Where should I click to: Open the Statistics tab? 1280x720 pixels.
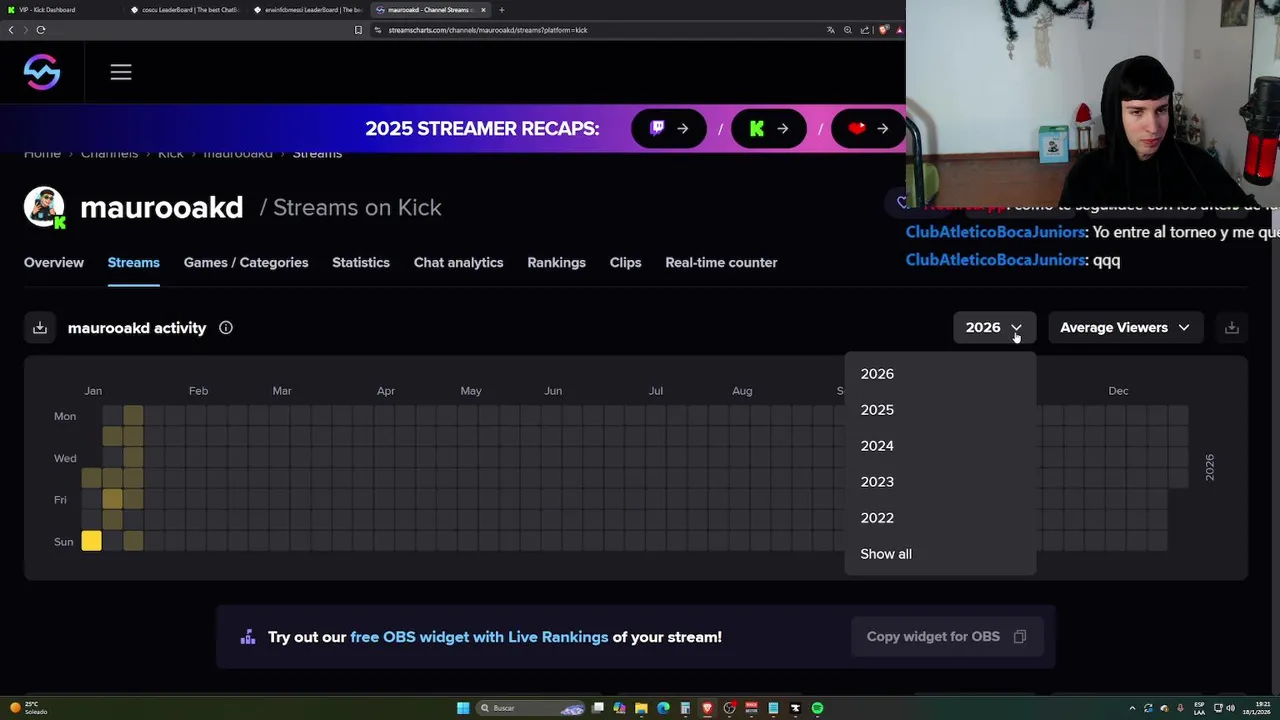coord(361,262)
